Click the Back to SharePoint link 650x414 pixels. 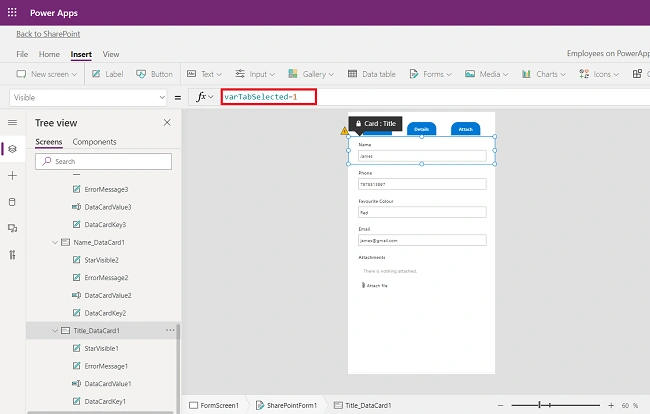tap(48, 34)
